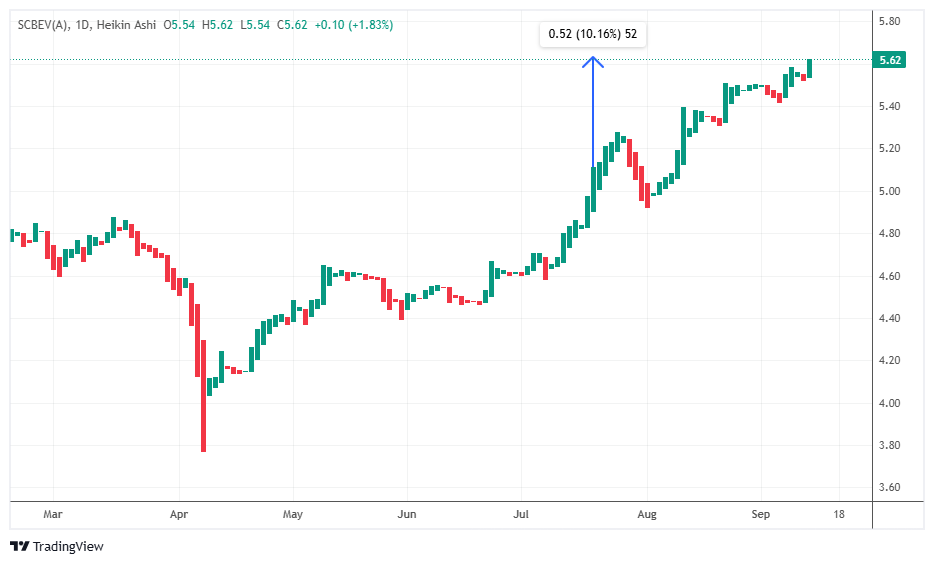Click the last green candle on the right
Screen dimensions: 934x564
tap(809, 68)
